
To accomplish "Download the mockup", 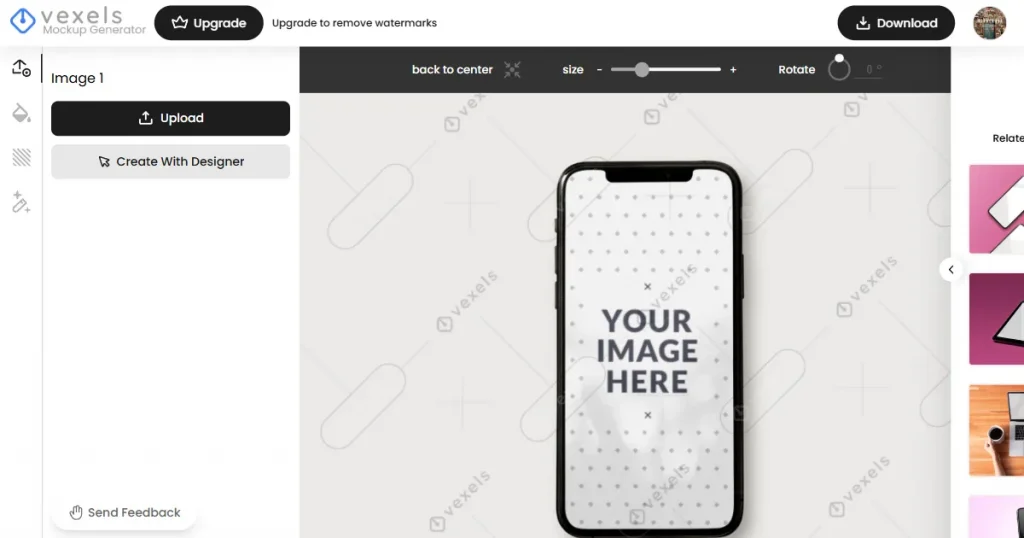I will point(896,23).
